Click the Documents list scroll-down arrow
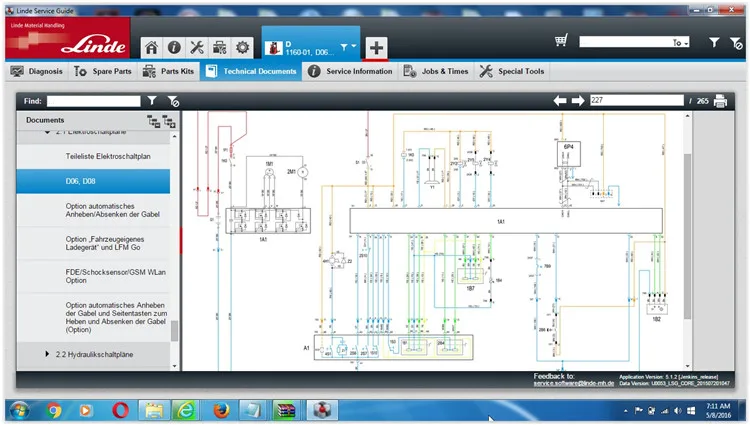Screen dimensions: 750x425 click(x=174, y=366)
